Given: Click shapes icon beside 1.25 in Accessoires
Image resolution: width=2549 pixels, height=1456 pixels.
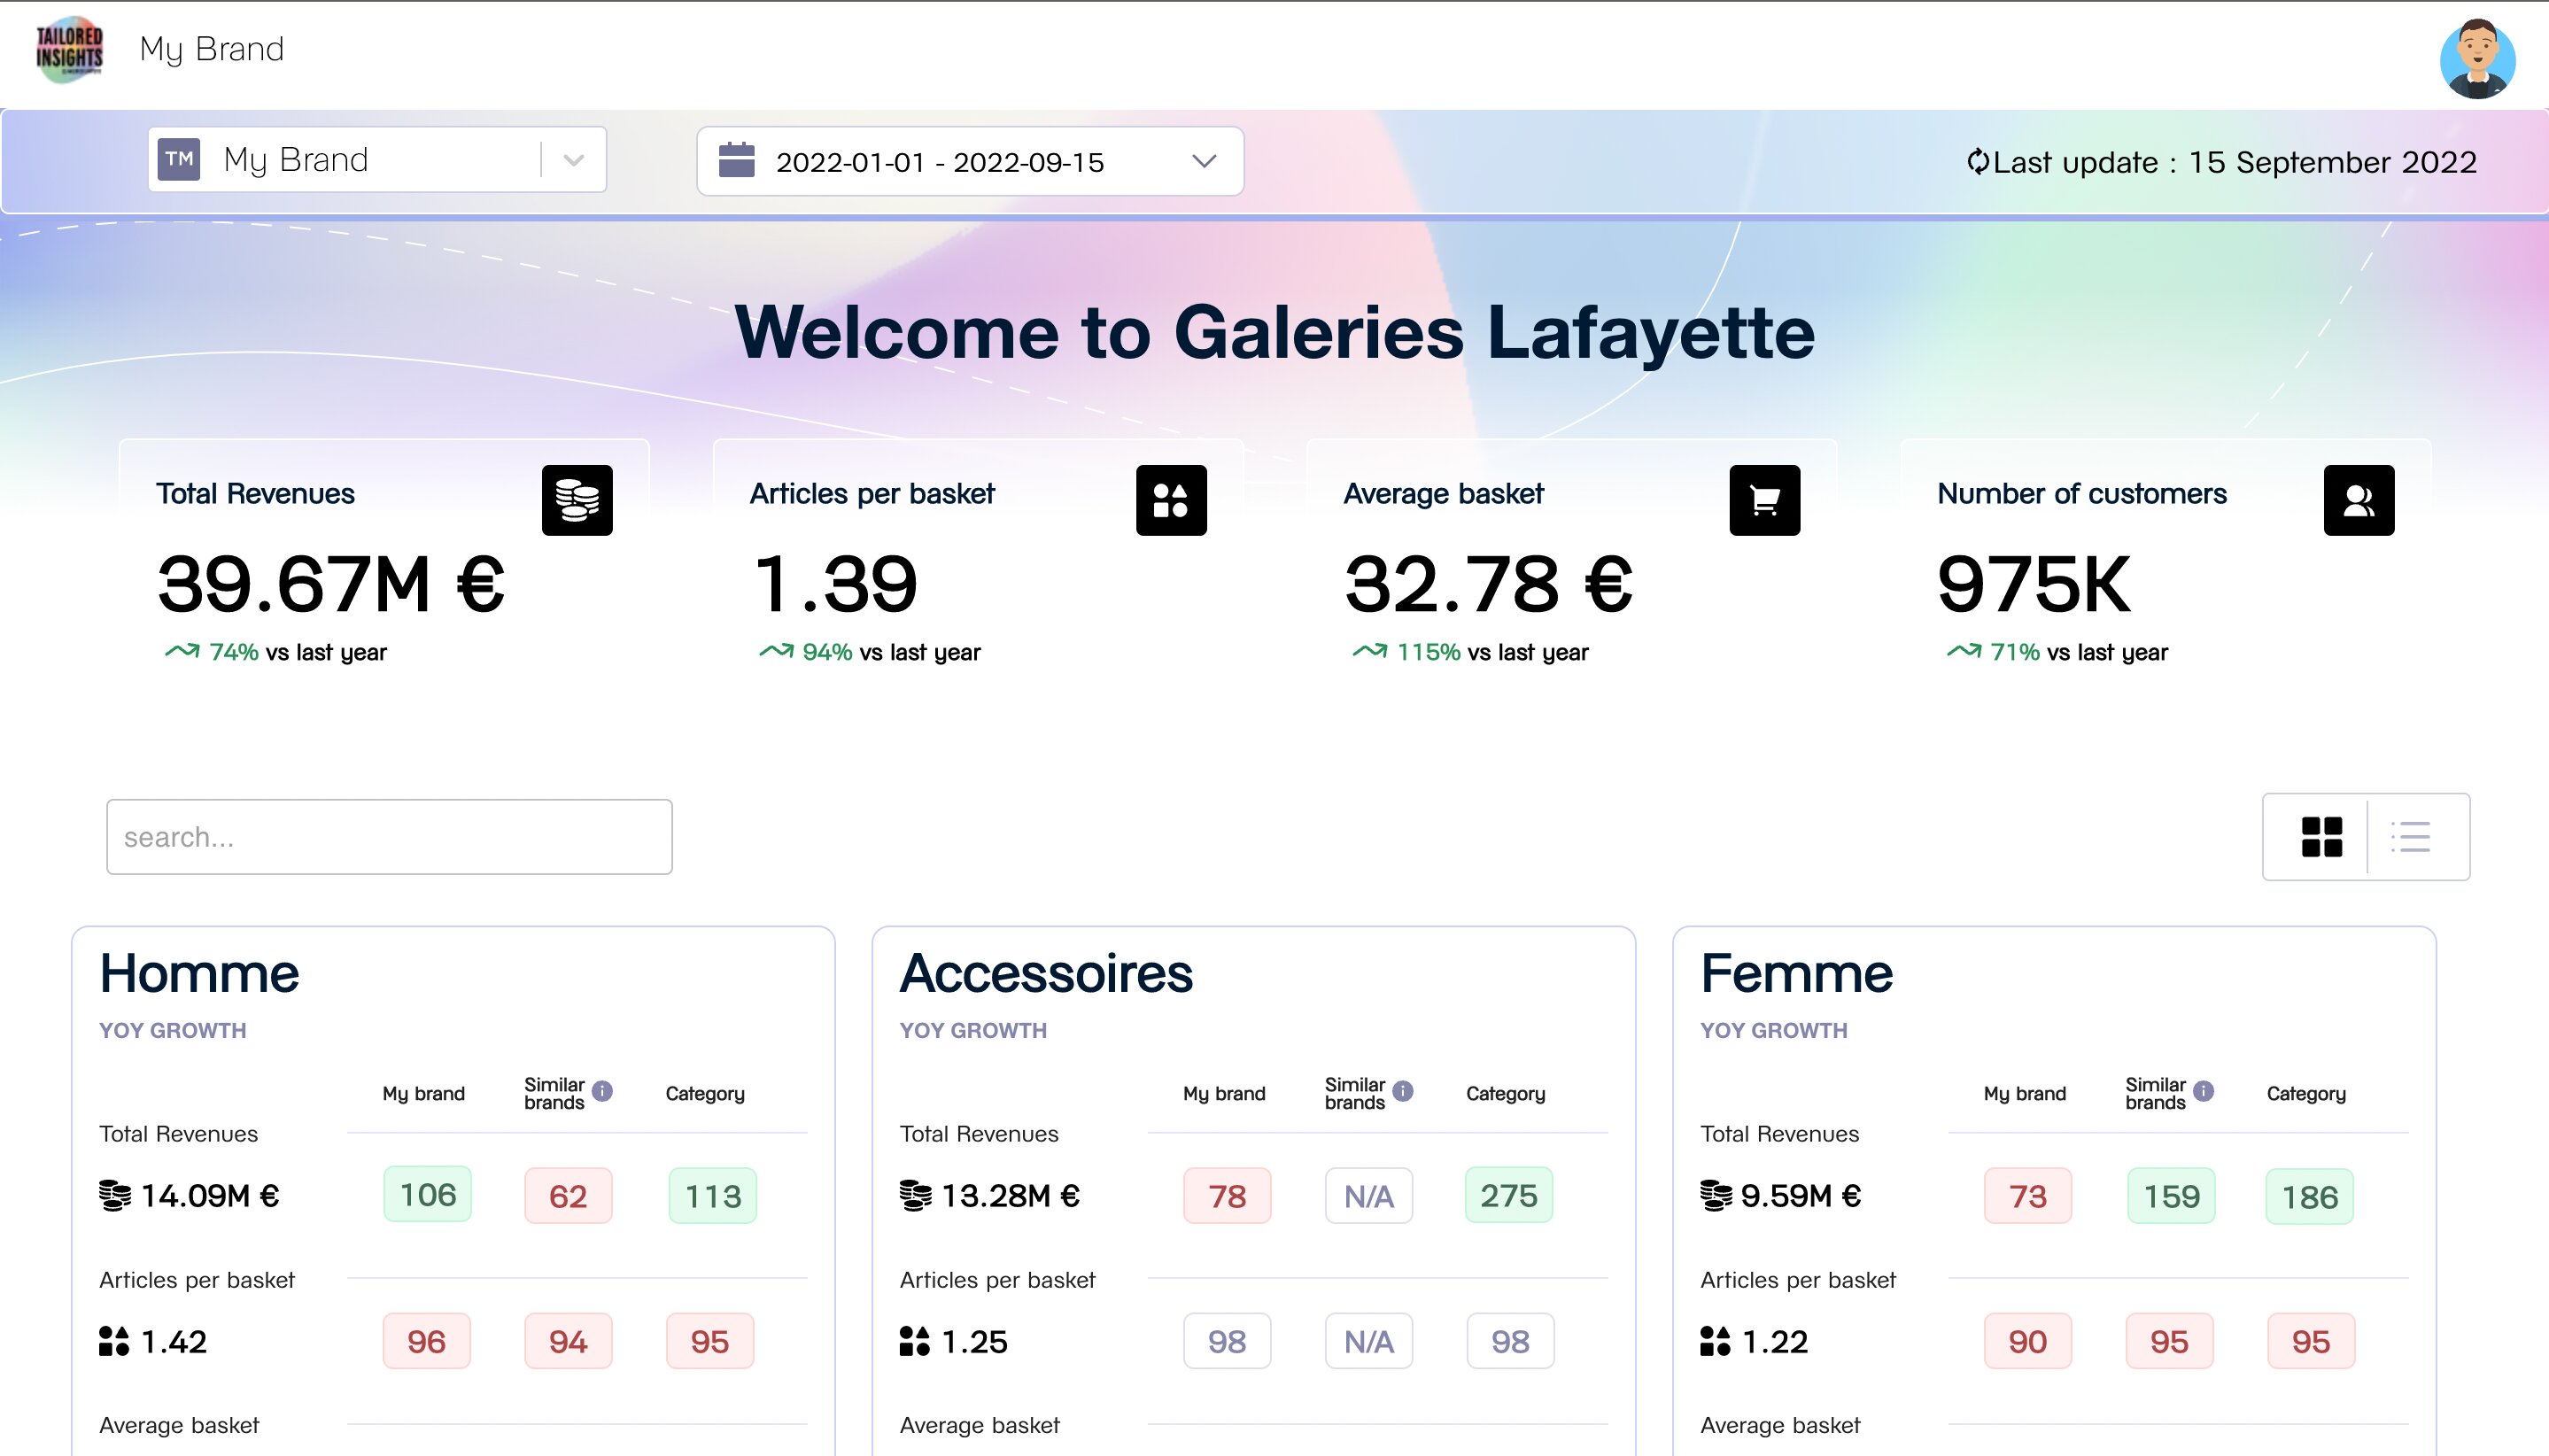Looking at the screenshot, I should (x=915, y=1341).
